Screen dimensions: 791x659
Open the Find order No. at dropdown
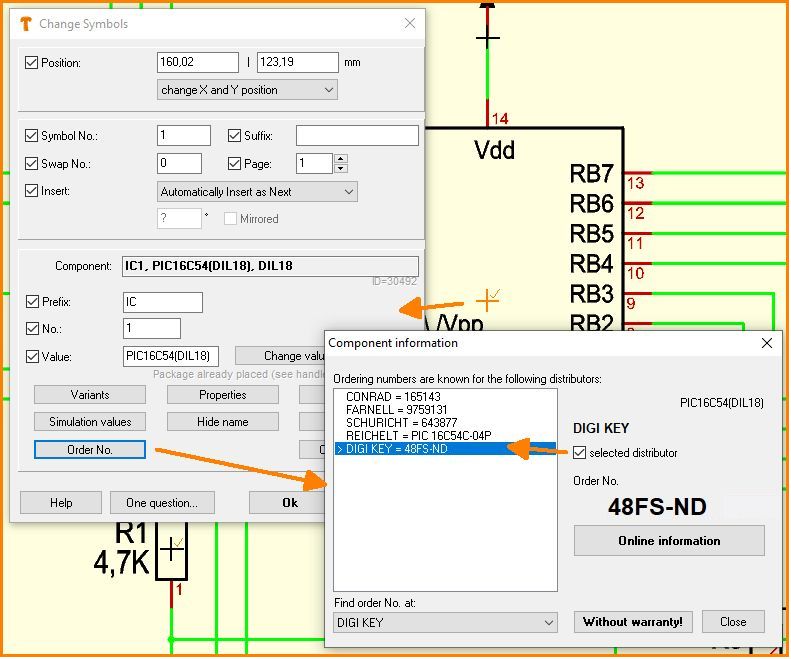[445, 623]
